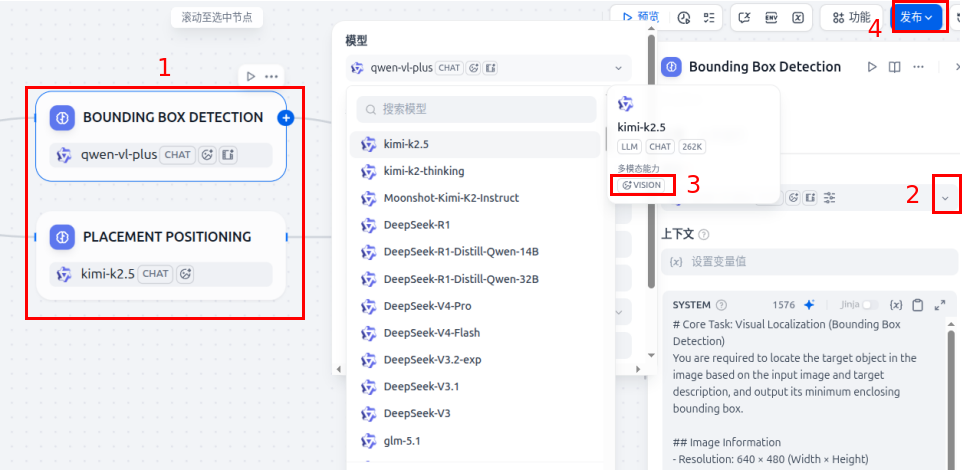This screenshot has height=471, width=963.
Task: Click the VISION tag in kimi-k2.5 tooltip
Action: click(641, 185)
